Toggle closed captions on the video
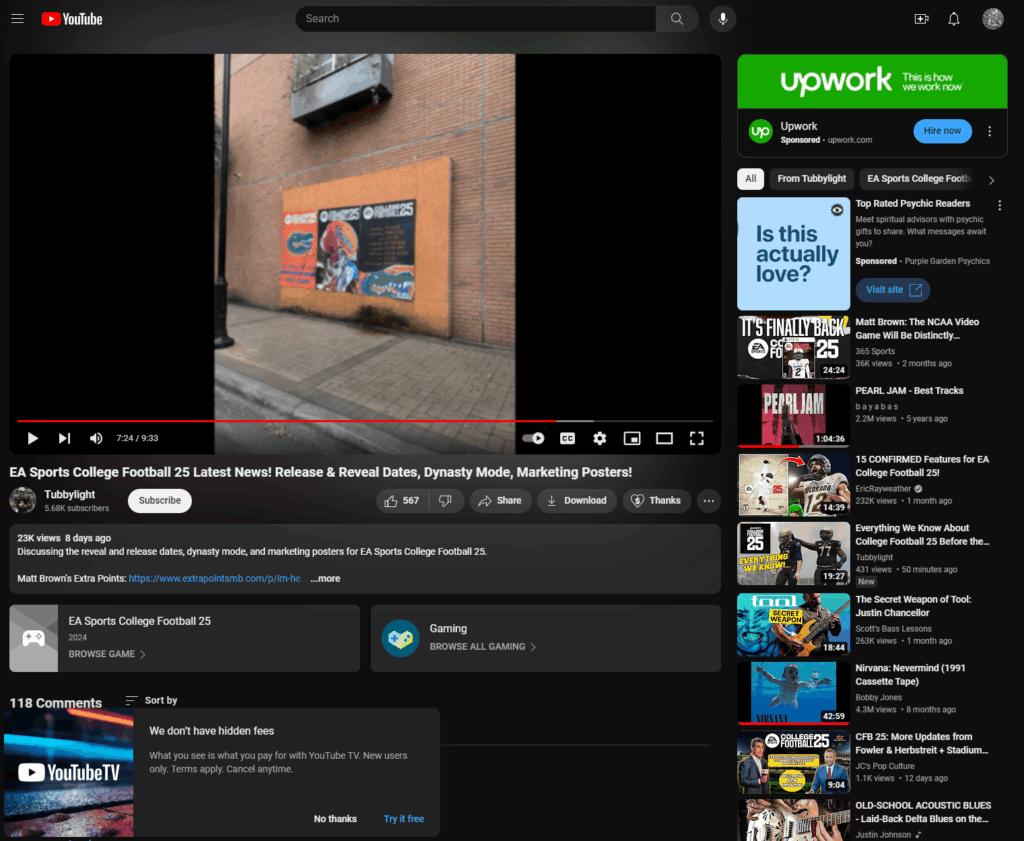This screenshot has height=841, width=1024. (x=567, y=438)
